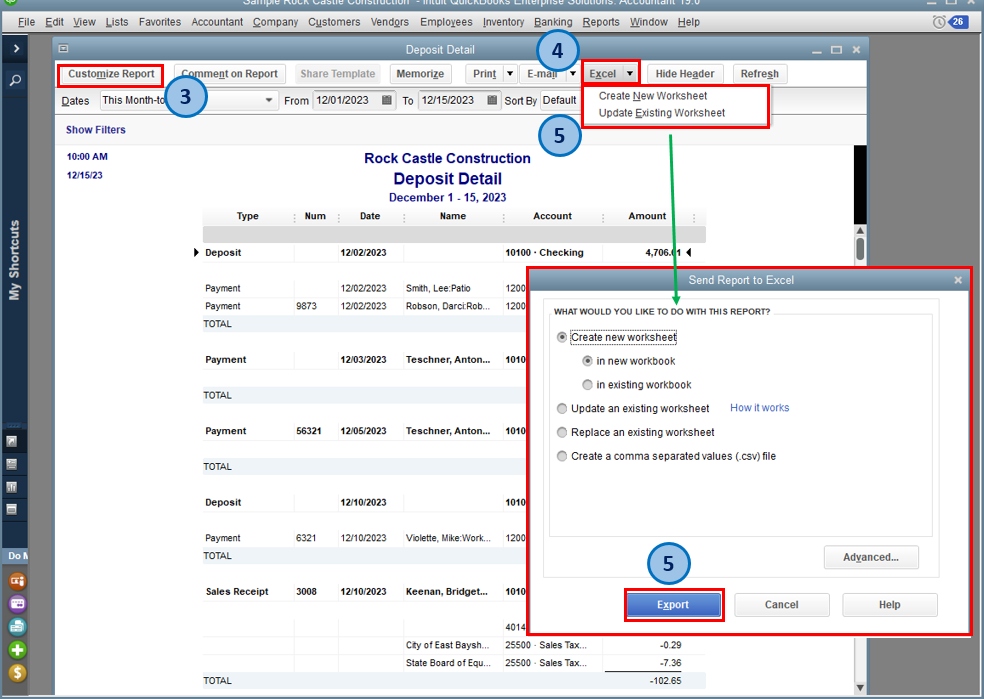The height and width of the screenshot is (699, 984).
Task: Click the Memorize button
Action: point(420,74)
